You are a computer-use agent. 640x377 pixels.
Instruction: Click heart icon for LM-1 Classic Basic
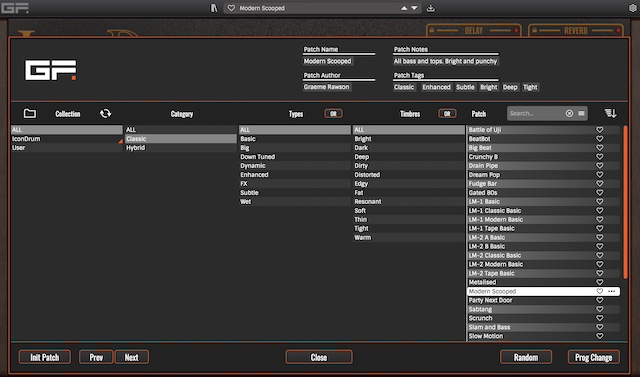tap(600, 211)
